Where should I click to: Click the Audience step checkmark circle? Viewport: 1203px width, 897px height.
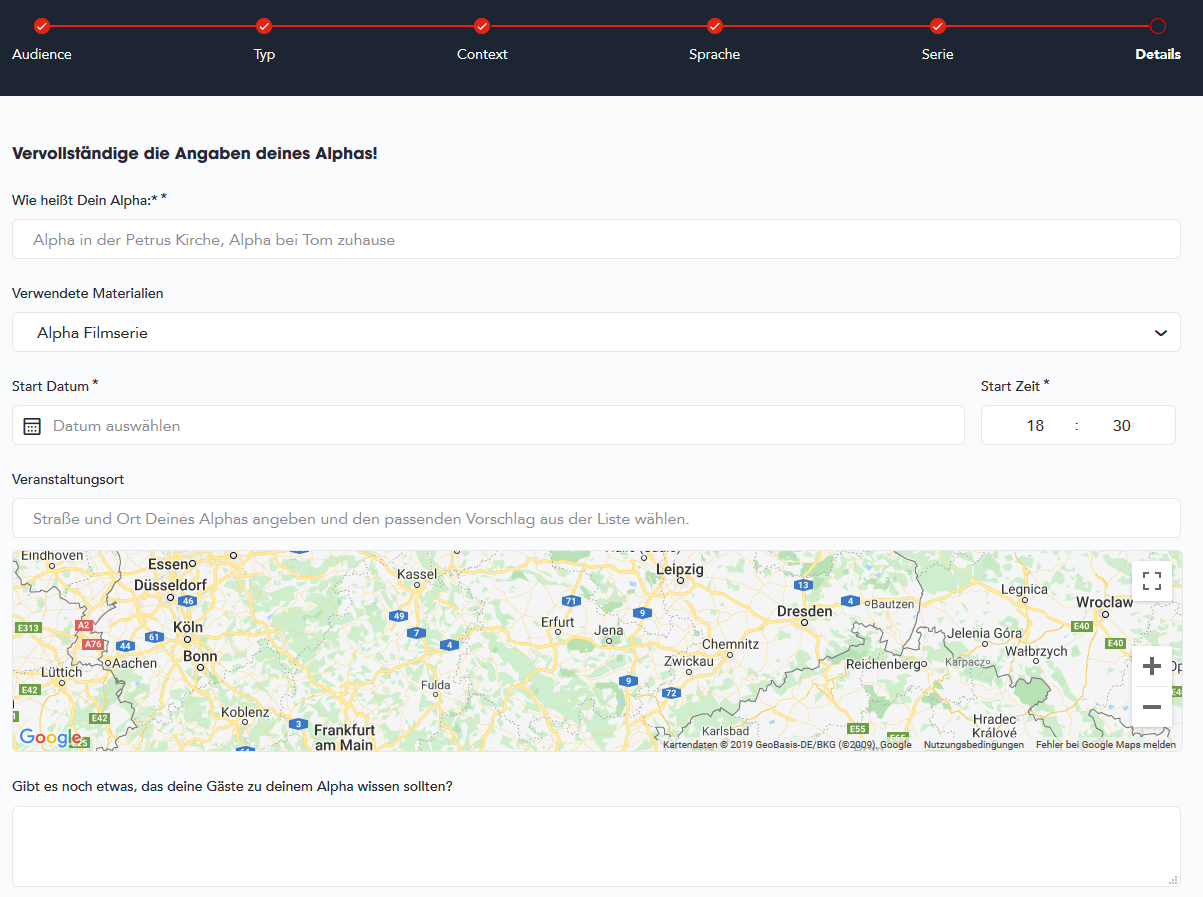tap(42, 26)
